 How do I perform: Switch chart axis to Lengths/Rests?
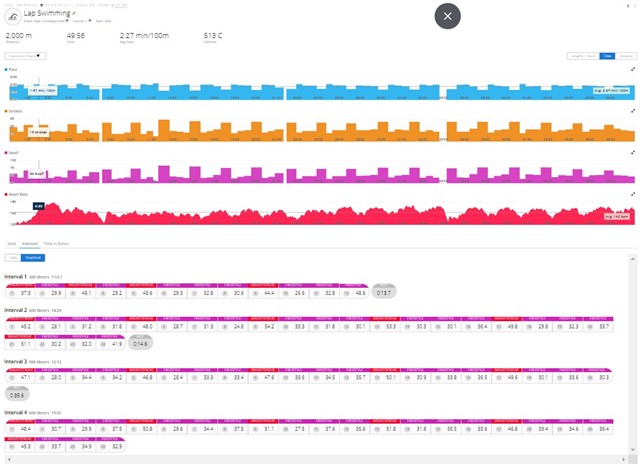tap(583, 56)
